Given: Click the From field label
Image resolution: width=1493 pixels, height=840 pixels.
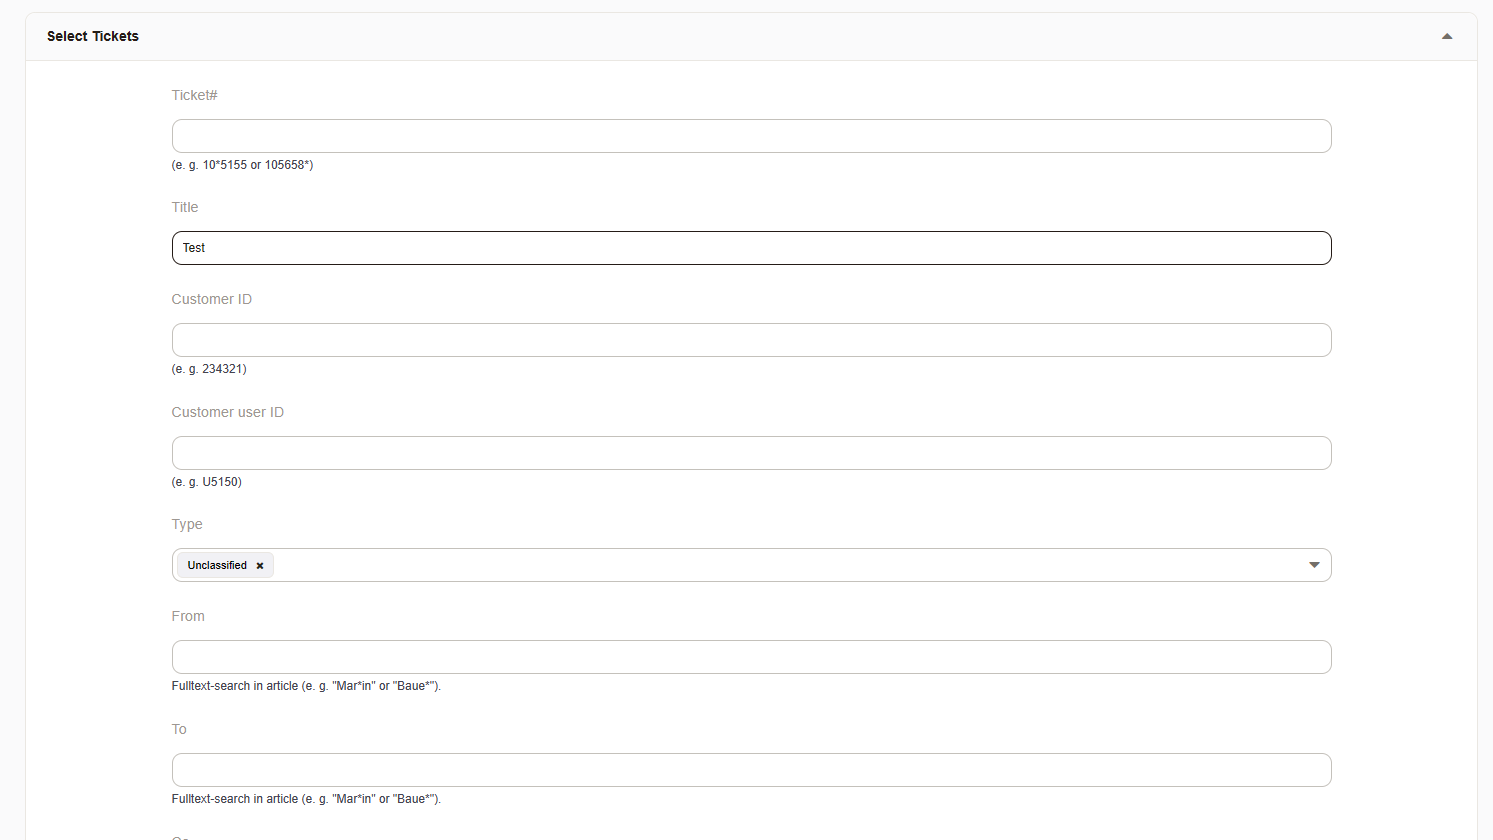Looking at the screenshot, I should (188, 616).
